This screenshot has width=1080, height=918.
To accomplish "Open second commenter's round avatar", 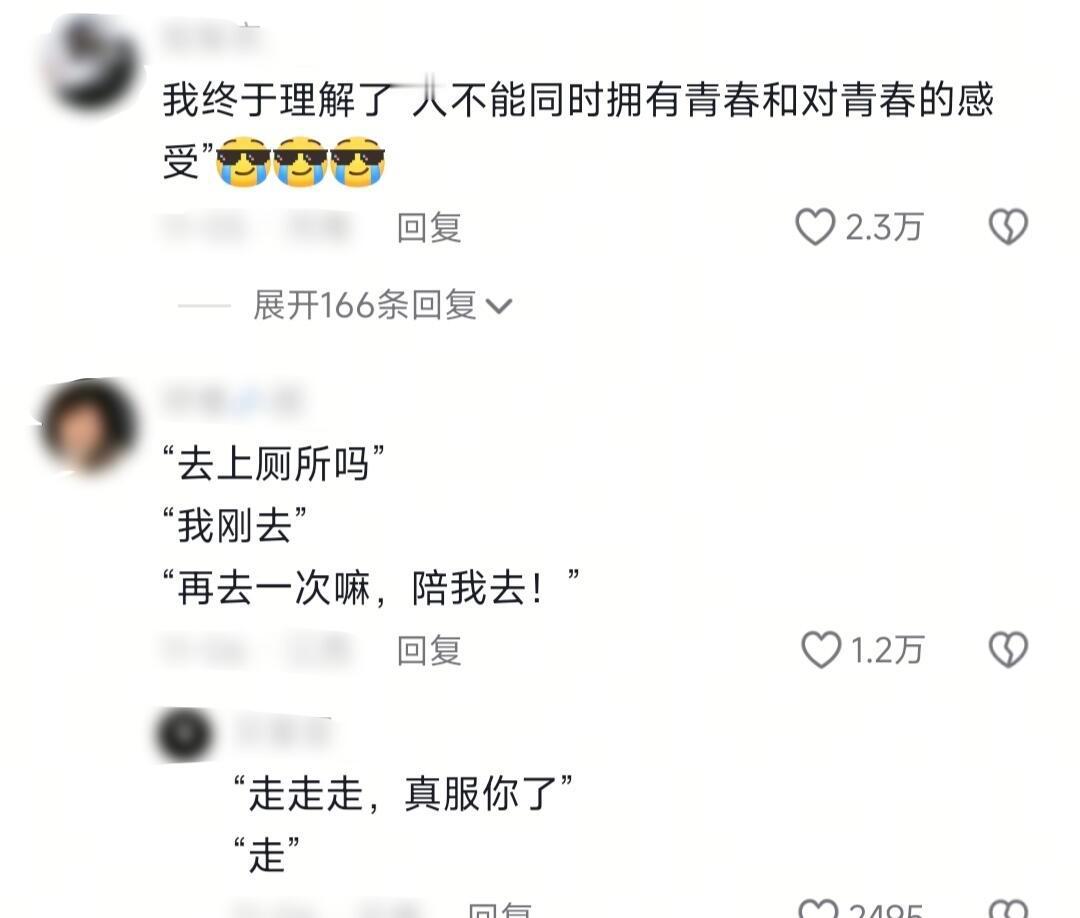I will 87,427.
